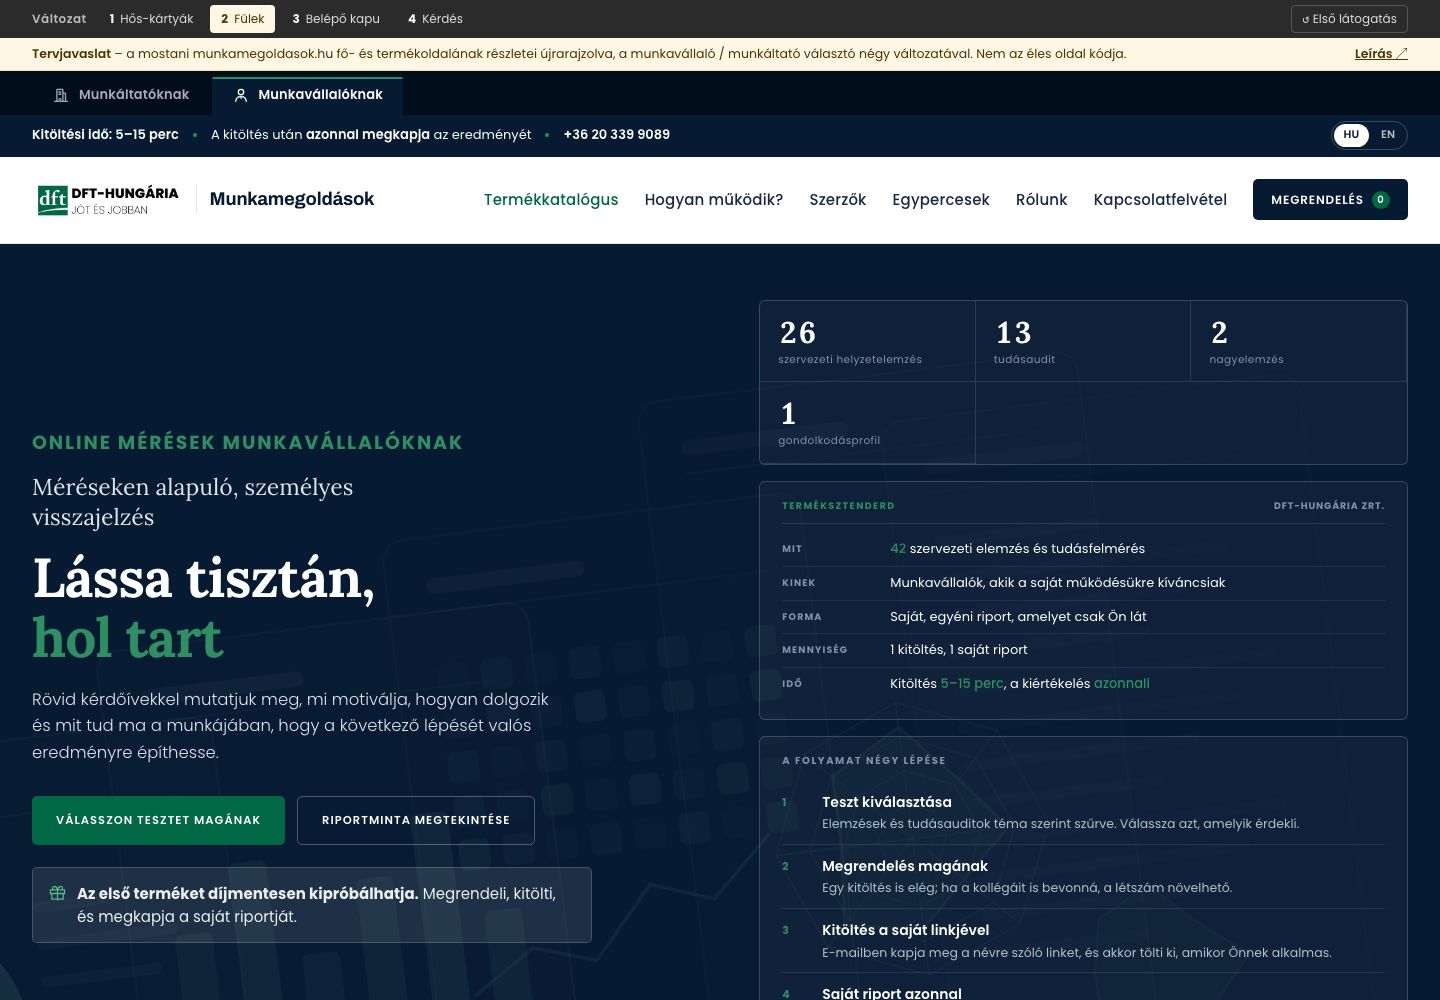Open the Munkáltatóknak tab
1440x1000 pixels.
click(x=121, y=95)
